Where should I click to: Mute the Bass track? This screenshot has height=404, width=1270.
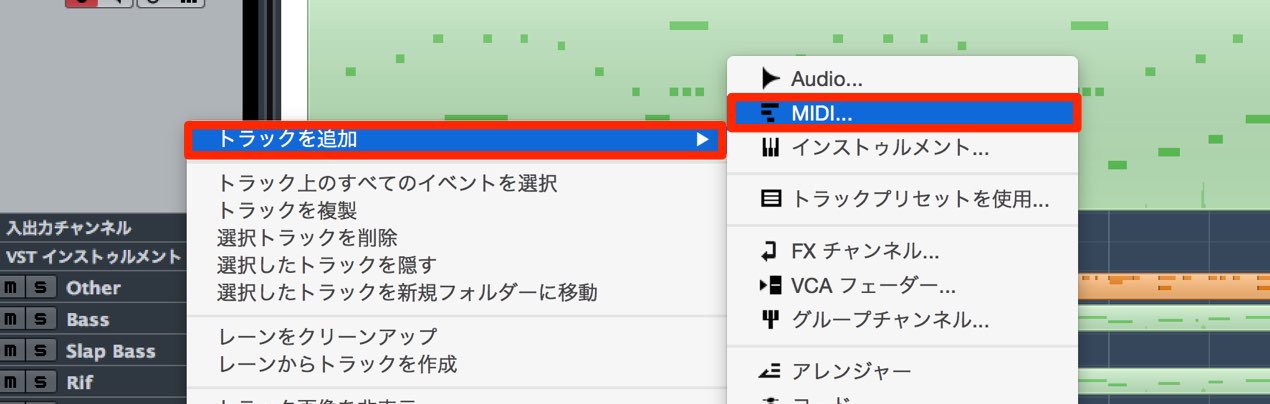[x=10, y=320]
